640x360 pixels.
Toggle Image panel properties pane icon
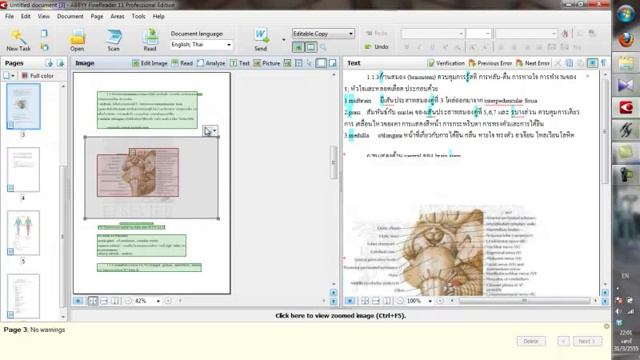tap(333, 63)
